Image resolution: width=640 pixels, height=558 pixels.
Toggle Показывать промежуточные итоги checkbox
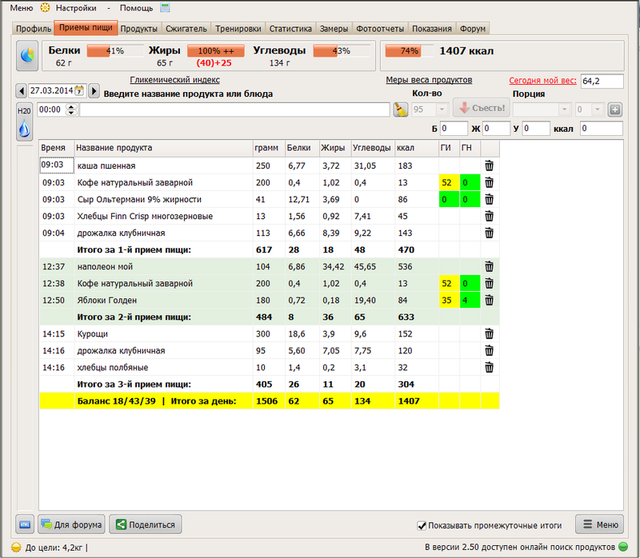coord(422,525)
